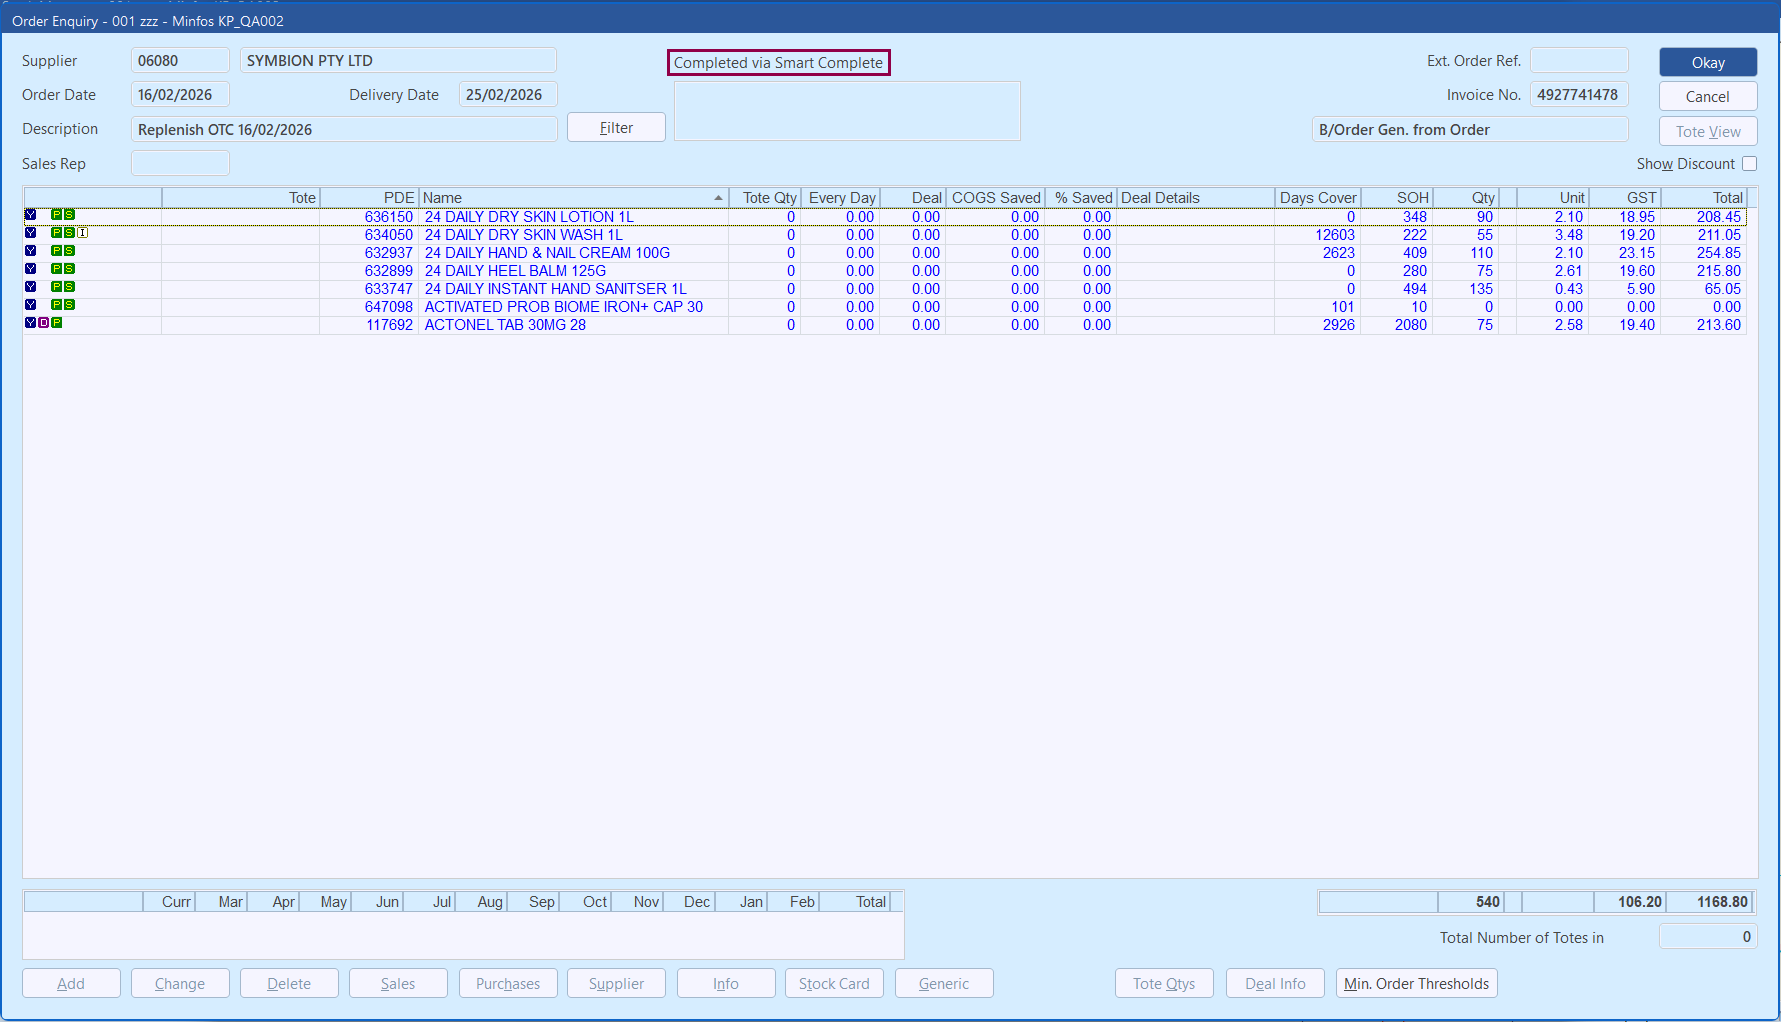The width and height of the screenshot is (1781, 1022).
Task: Click into the Description field
Action: point(343,130)
